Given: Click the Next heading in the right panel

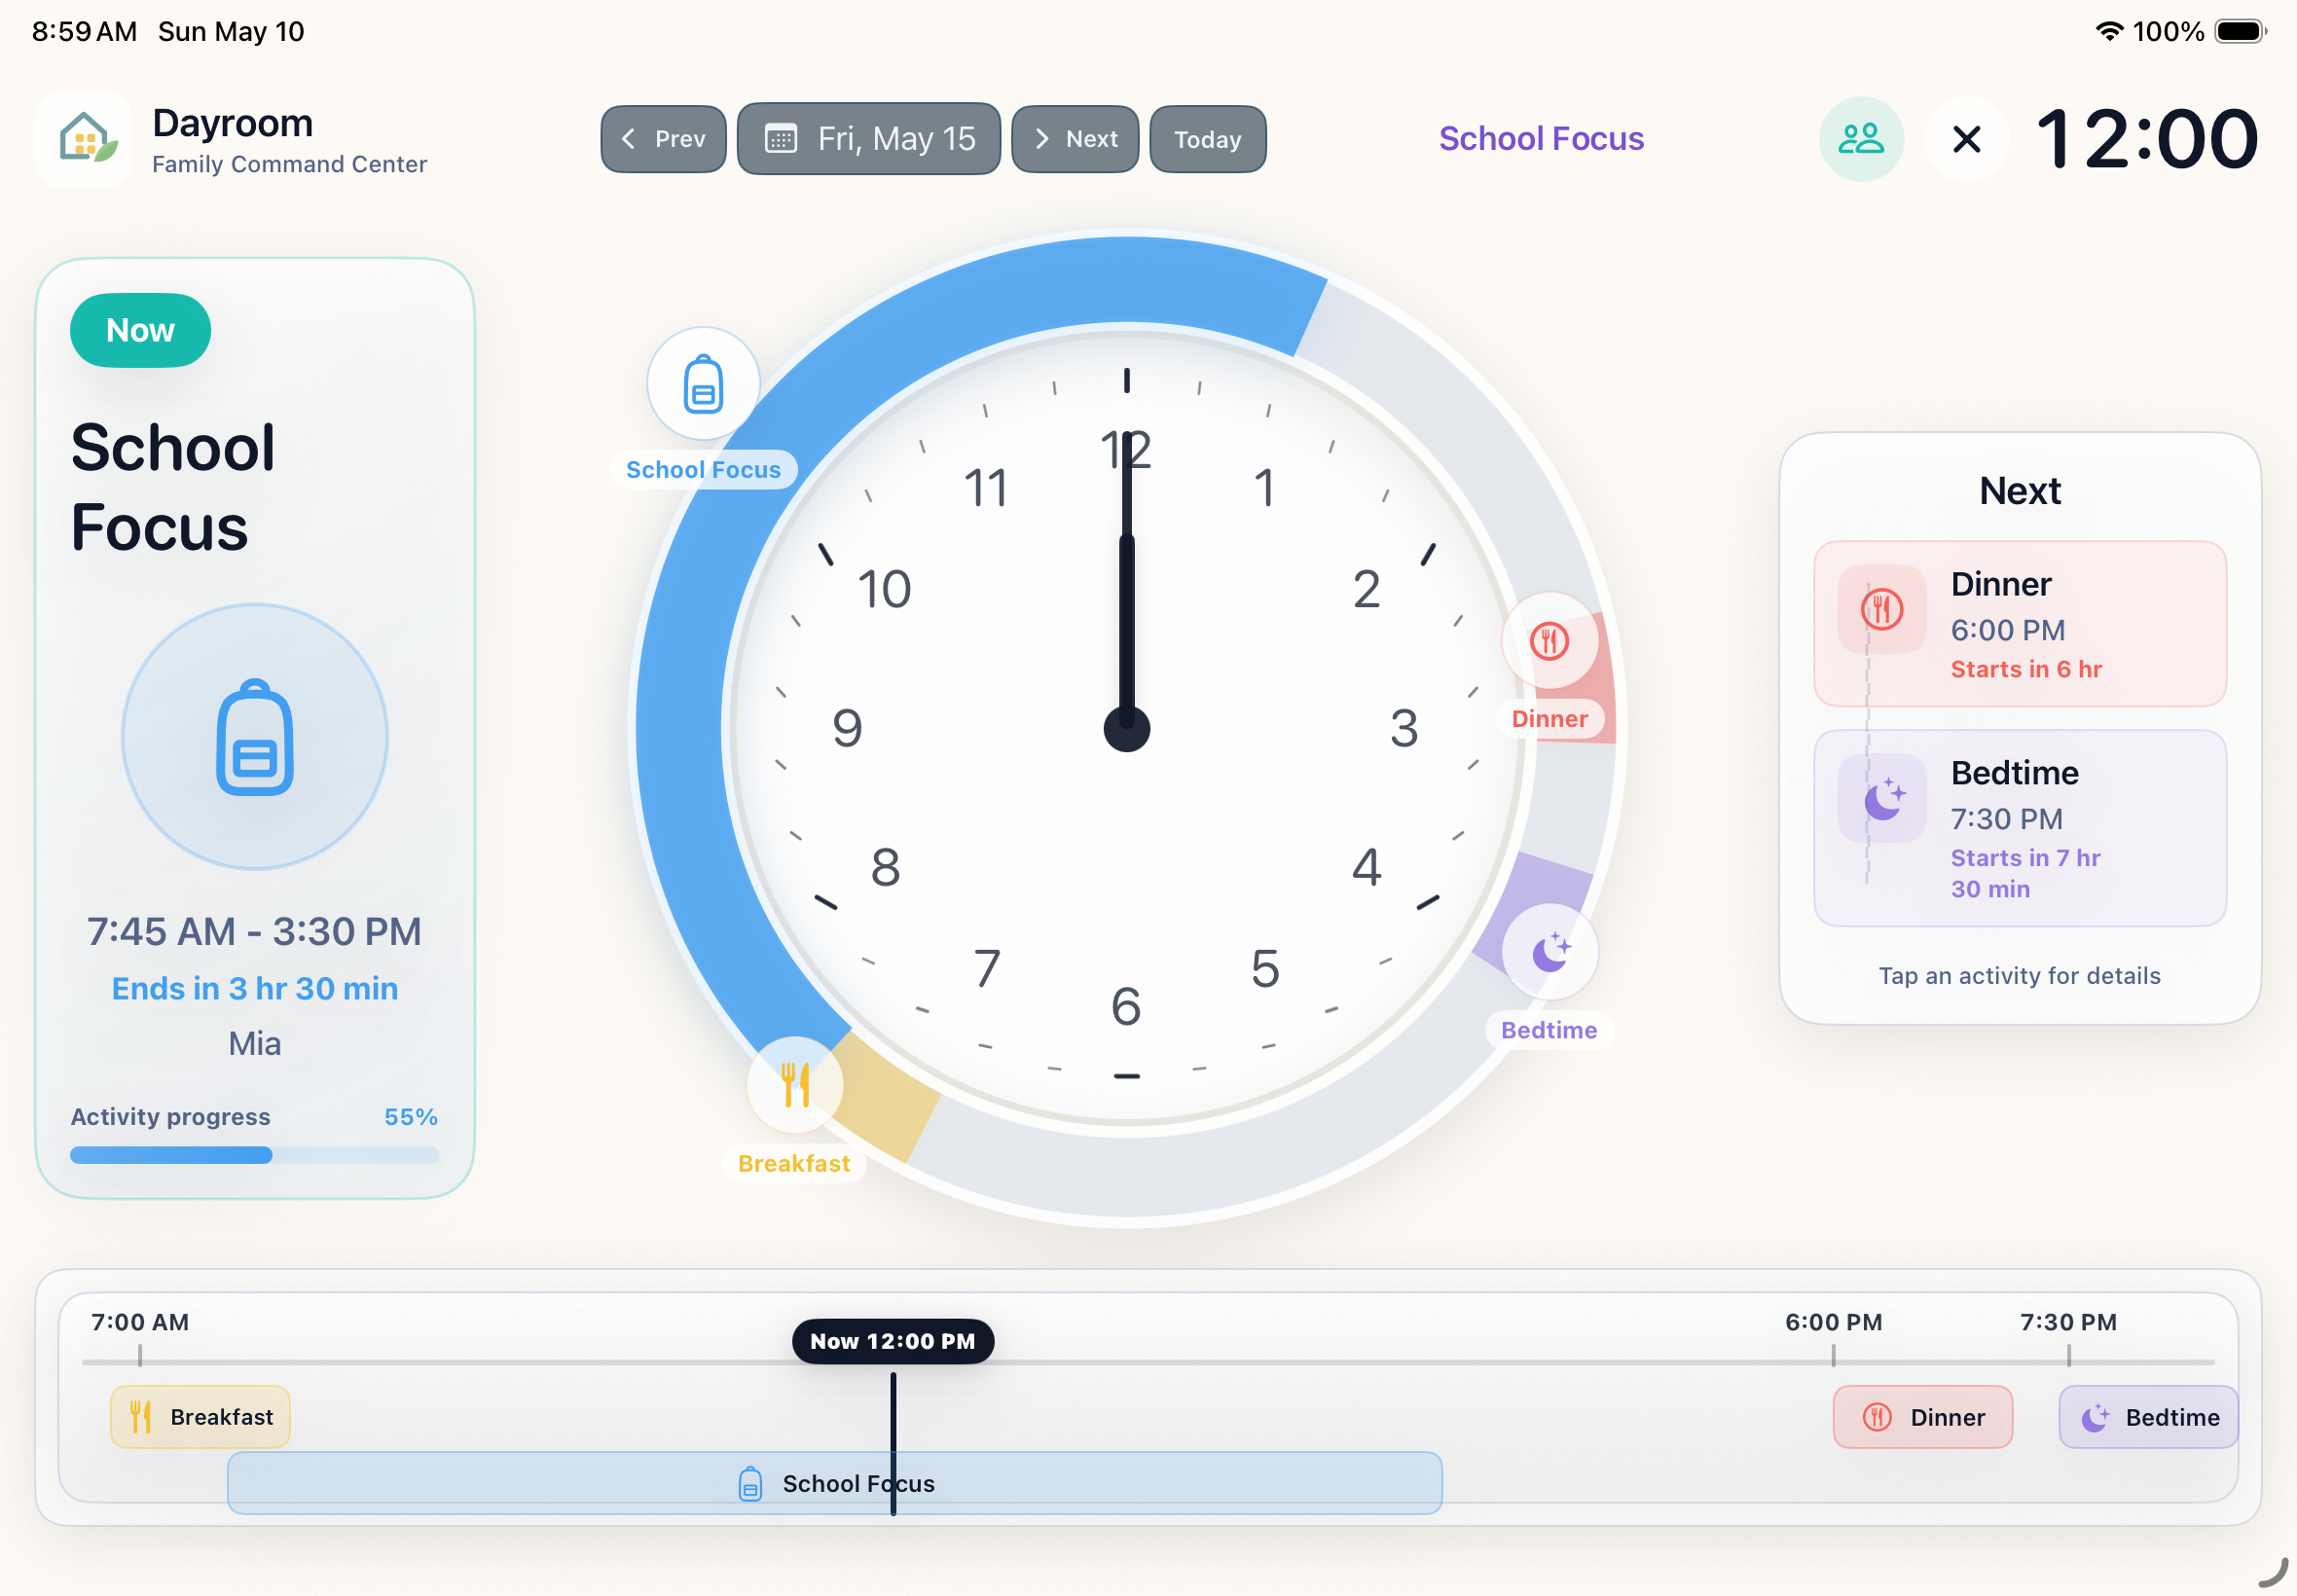Looking at the screenshot, I should 2019,490.
